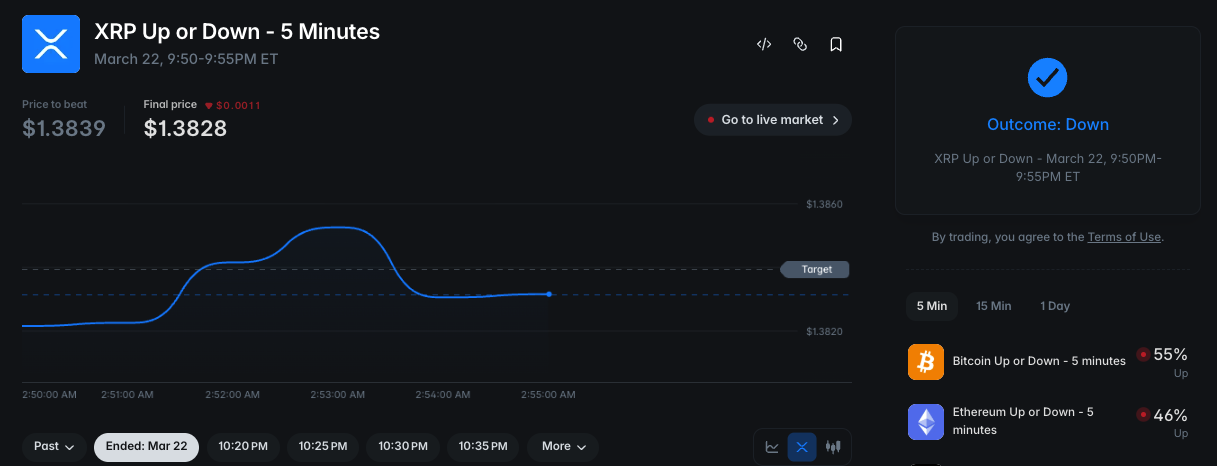Switch to the line chart view
The width and height of the screenshot is (1217, 466).
[772, 447]
